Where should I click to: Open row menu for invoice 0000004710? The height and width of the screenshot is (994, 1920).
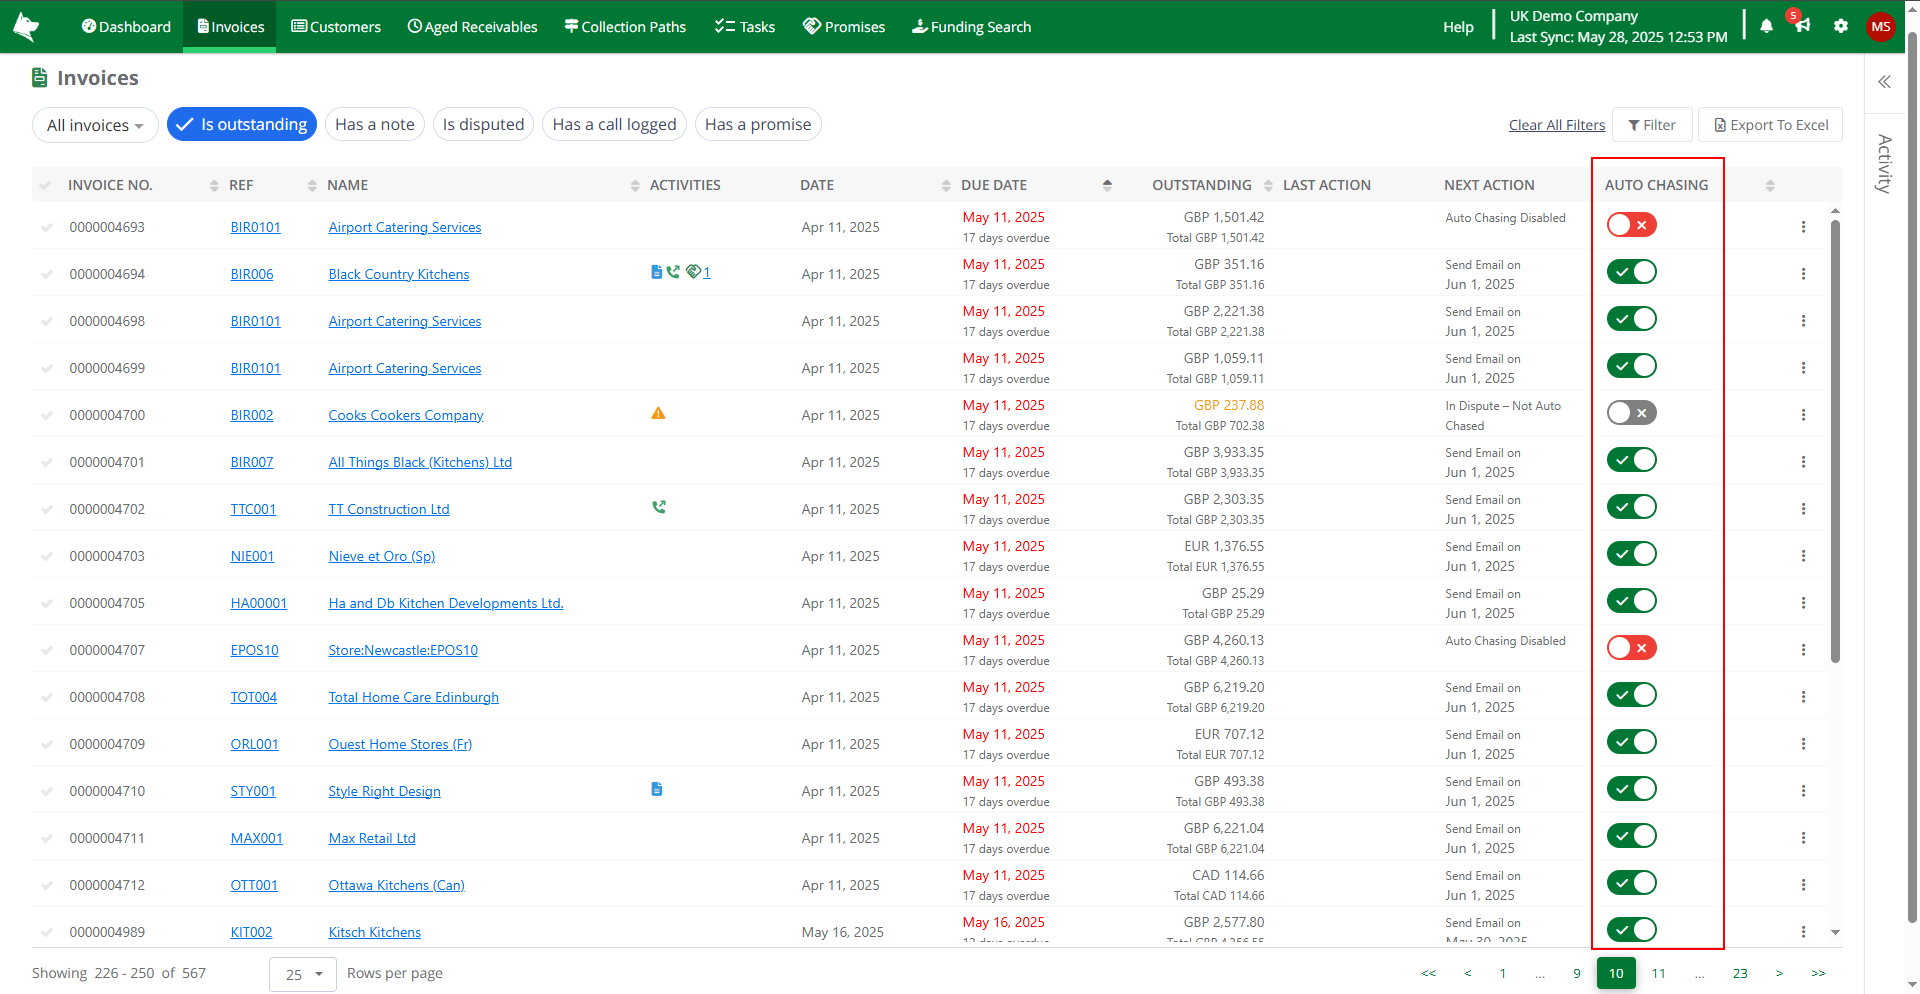[1803, 791]
